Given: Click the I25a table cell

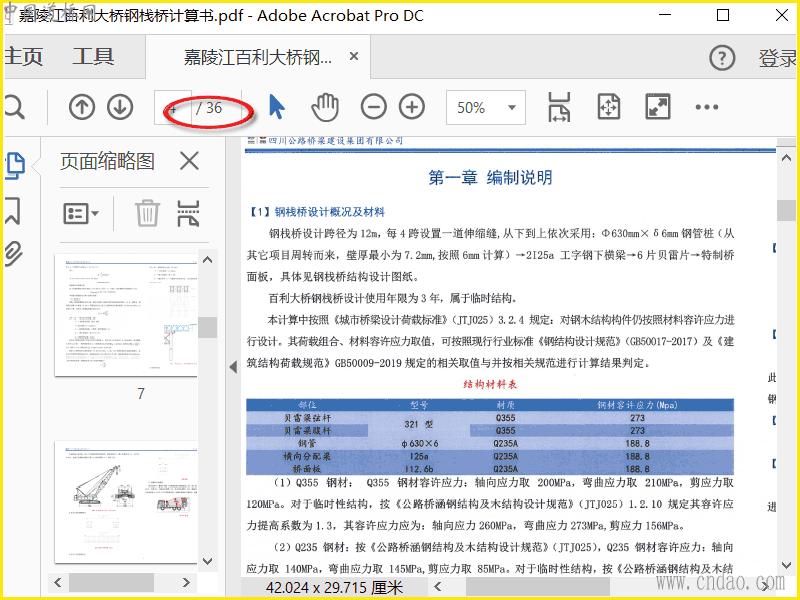Looking at the screenshot, I should (x=419, y=456).
